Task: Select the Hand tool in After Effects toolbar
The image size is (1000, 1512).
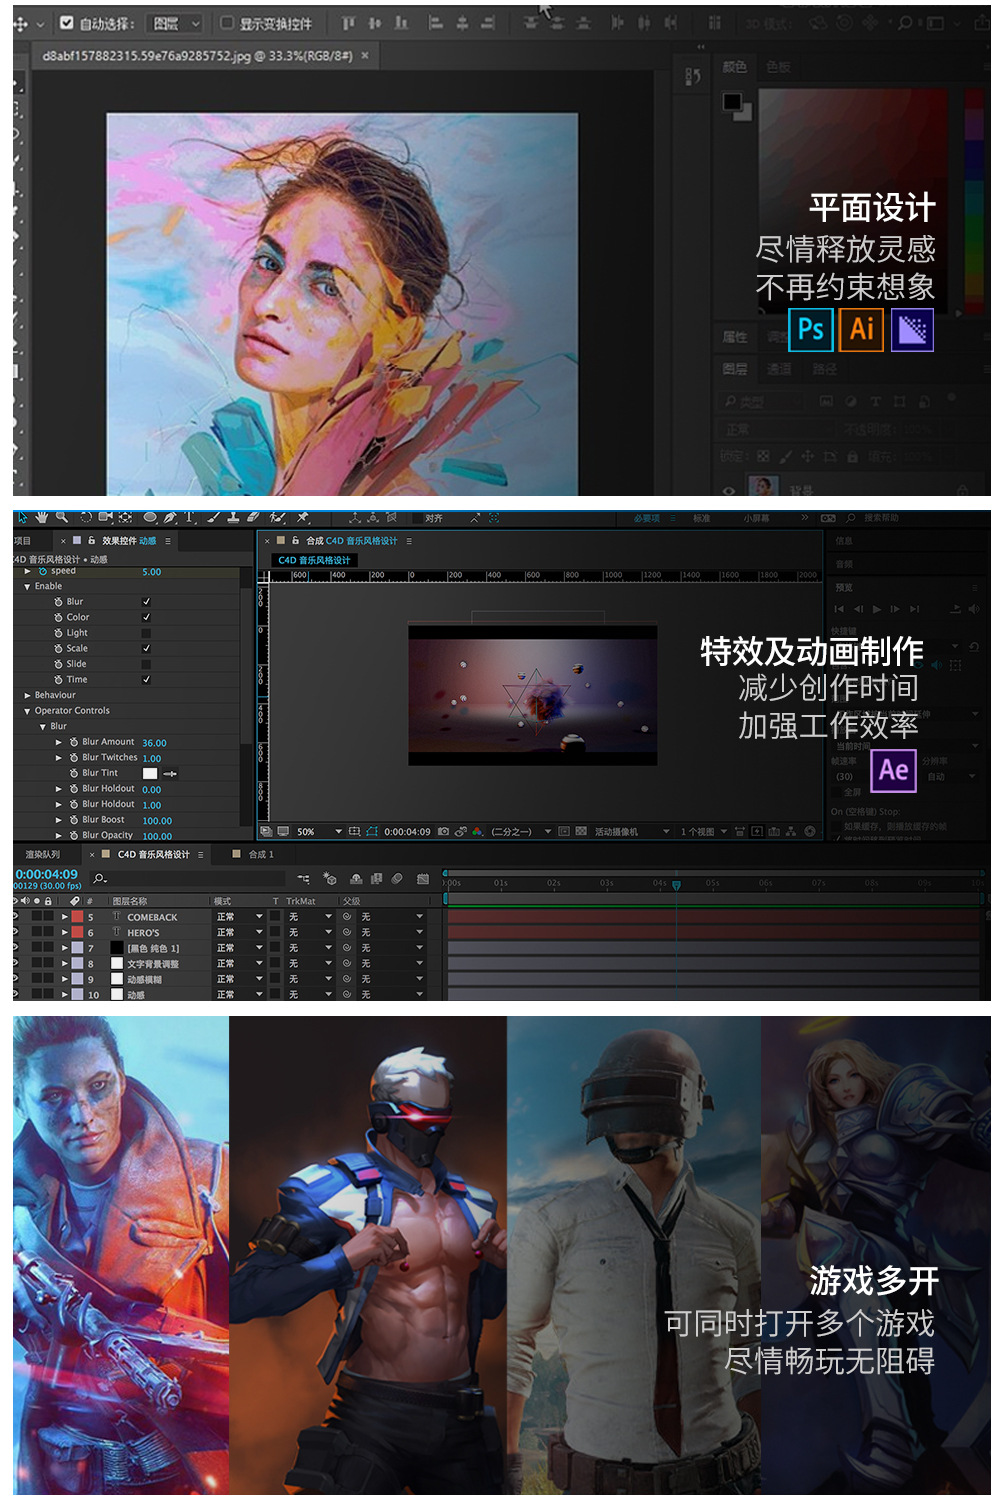Action: tap(41, 518)
